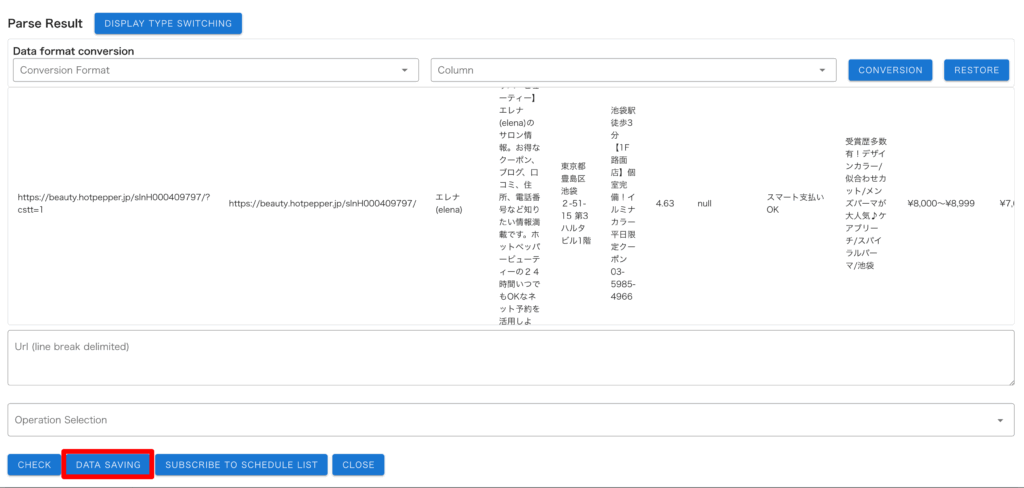Select the エレナ (elena) name cell
This screenshot has width=1024, height=488.
click(x=449, y=203)
